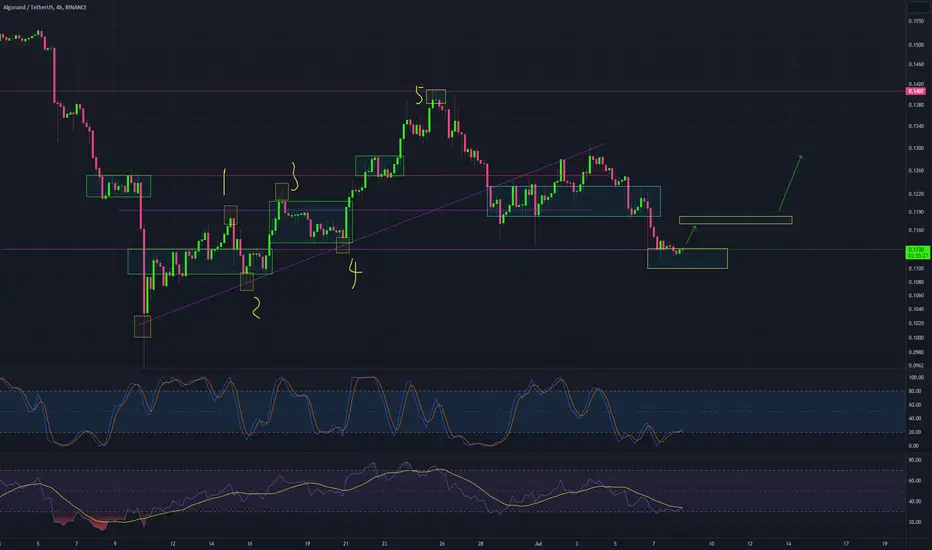
Task: Click the 0.1500 price axis value
Action: (916, 45)
